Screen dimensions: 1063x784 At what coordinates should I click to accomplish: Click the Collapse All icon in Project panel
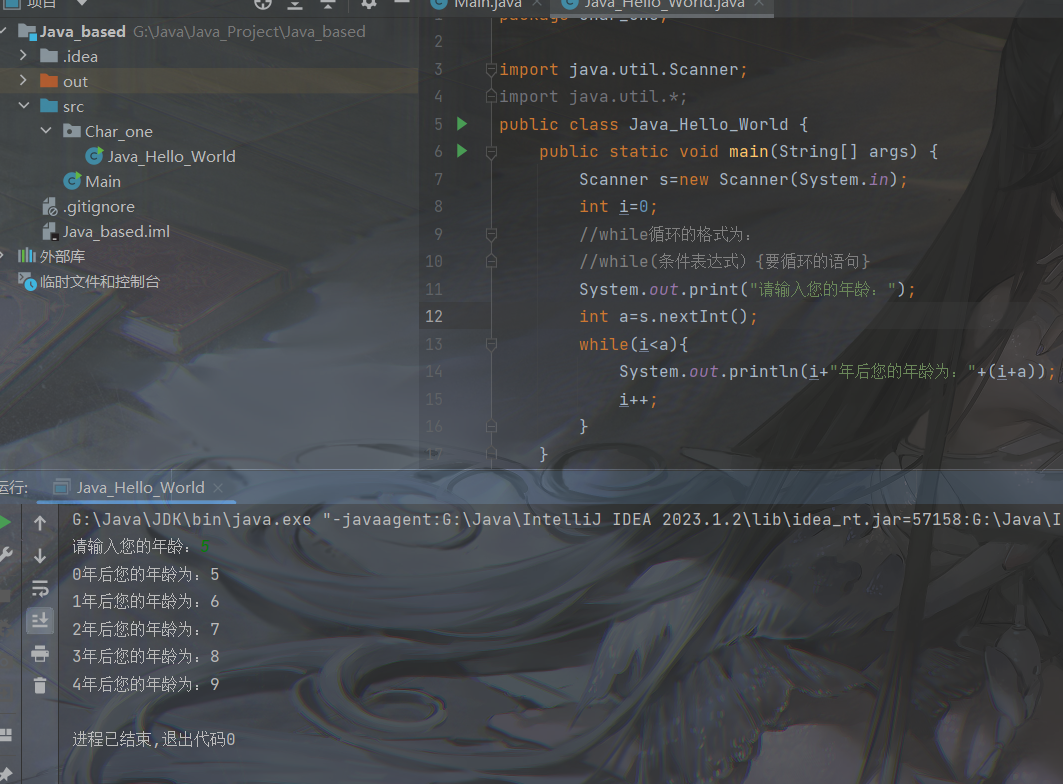(x=328, y=4)
